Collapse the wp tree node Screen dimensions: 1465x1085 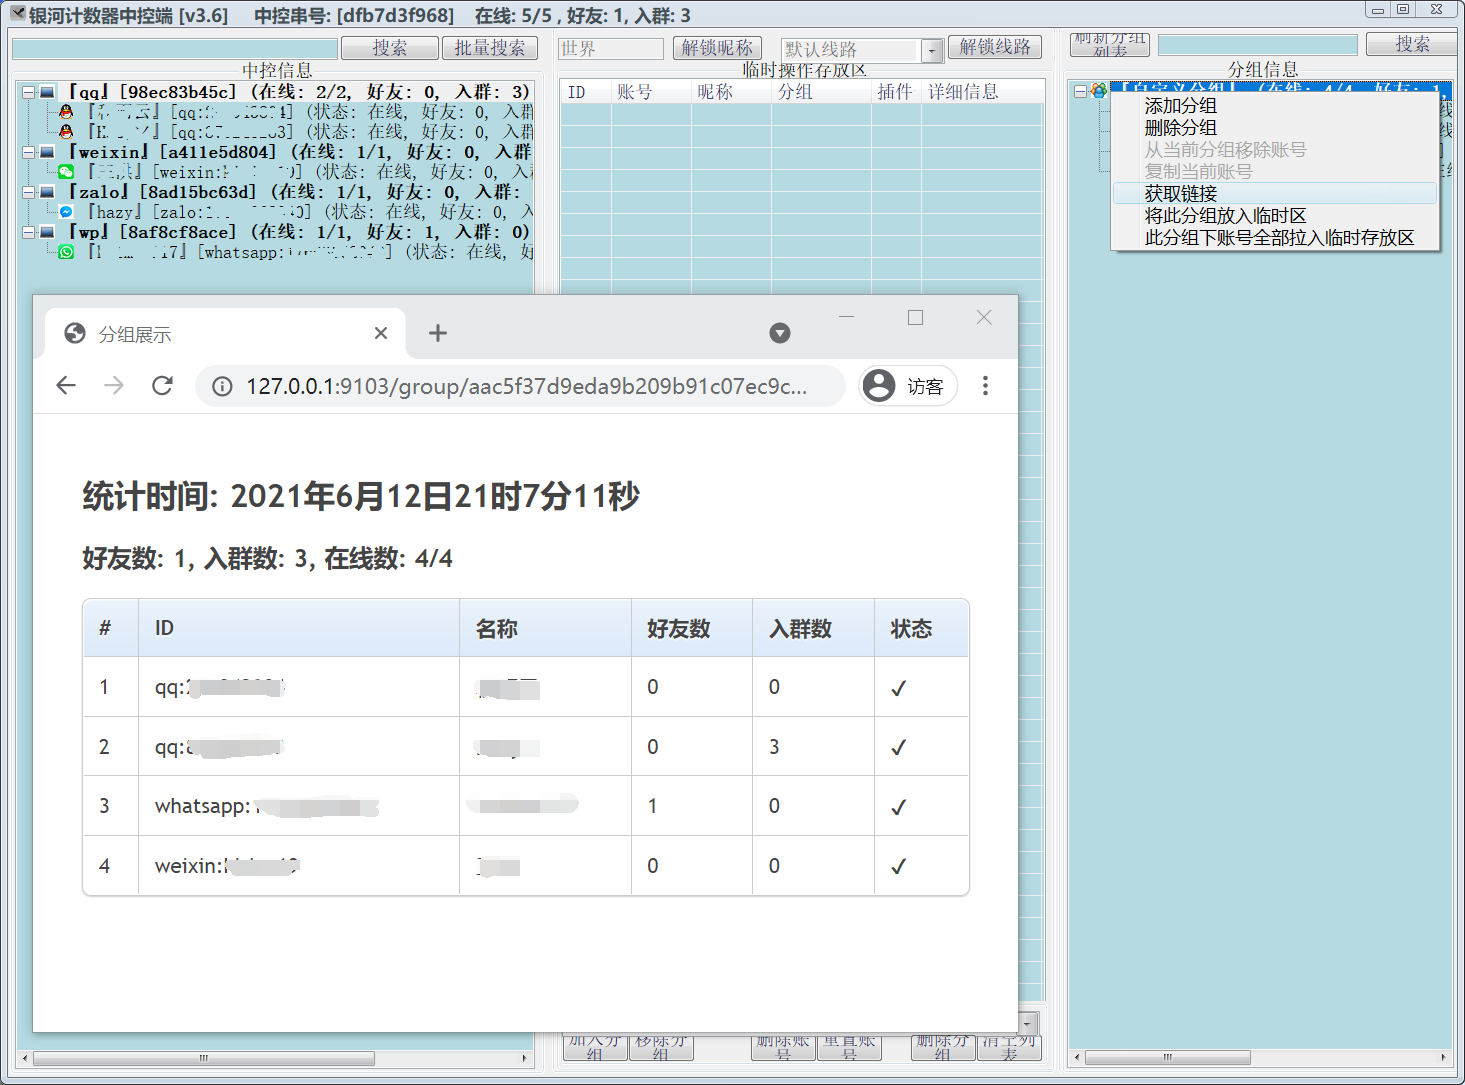[x=28, y=232]
